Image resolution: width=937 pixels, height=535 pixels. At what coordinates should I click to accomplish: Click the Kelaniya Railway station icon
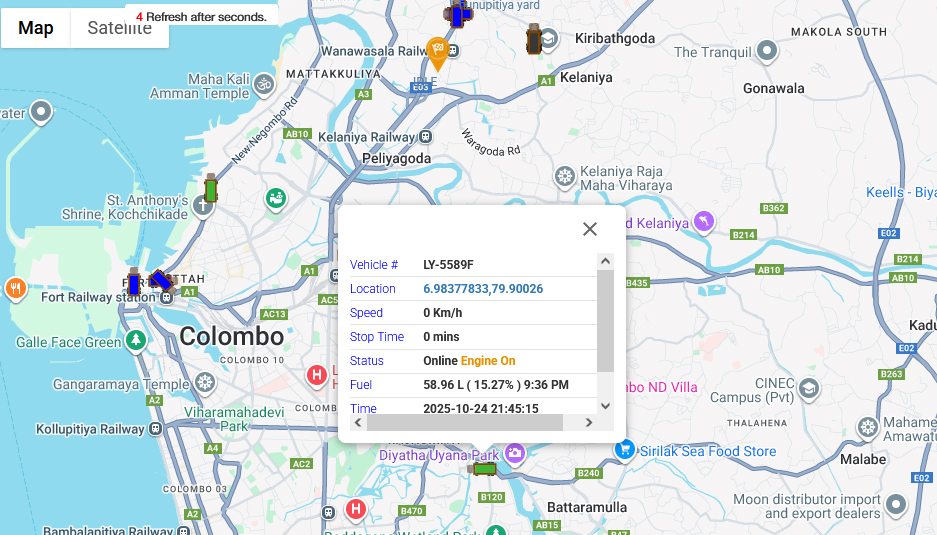[425, 137]
